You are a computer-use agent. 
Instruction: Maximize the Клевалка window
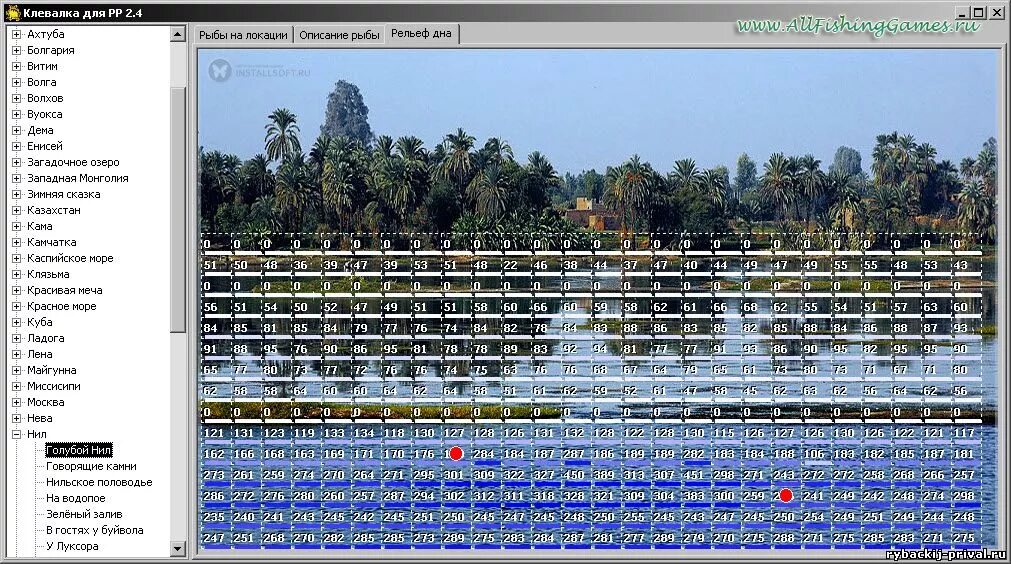pos(978,12)
